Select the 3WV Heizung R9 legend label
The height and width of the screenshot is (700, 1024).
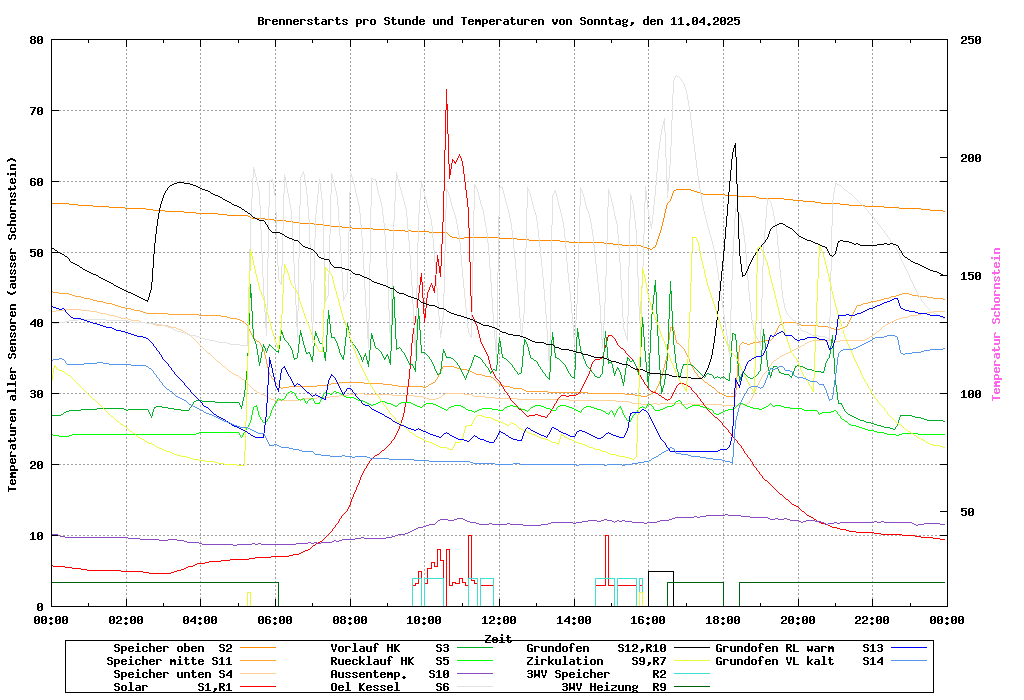coord(614,687)
